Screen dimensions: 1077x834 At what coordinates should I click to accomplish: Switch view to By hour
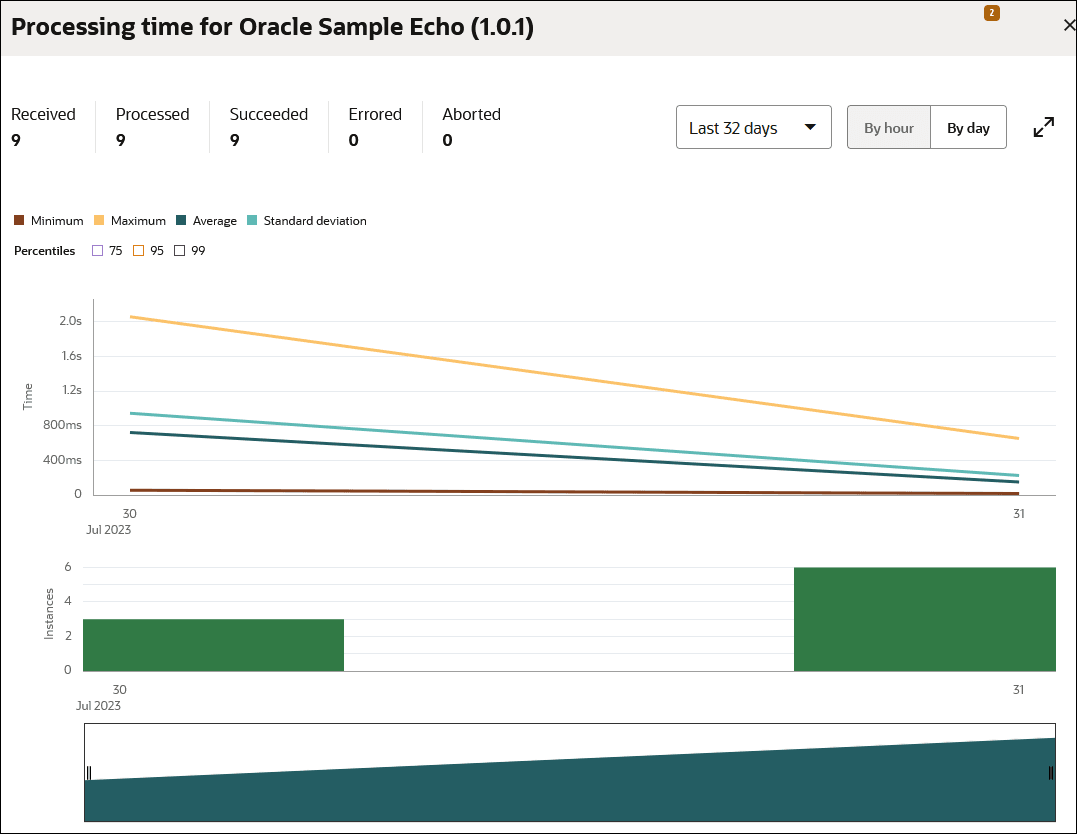(x=889, y=127)
